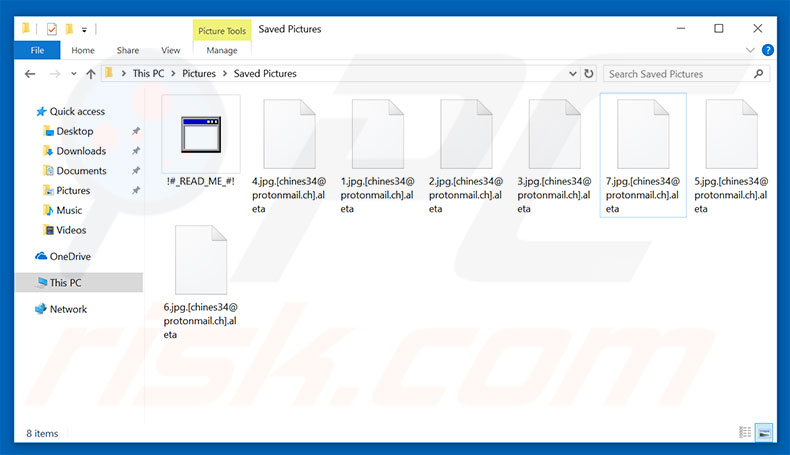
Task: Click the New folder quick access toolbar icon
Action: pos(69,29)
